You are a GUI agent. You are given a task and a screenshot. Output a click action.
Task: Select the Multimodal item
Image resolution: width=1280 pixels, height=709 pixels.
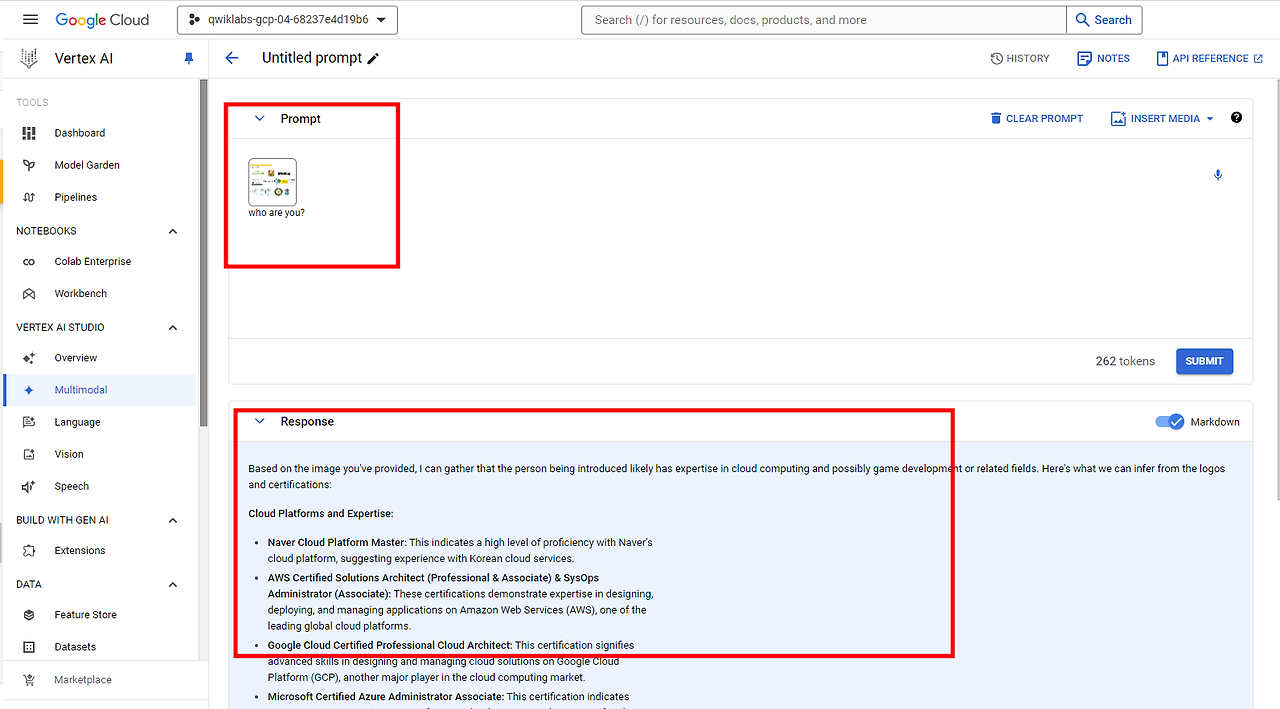tap(100, 390)
